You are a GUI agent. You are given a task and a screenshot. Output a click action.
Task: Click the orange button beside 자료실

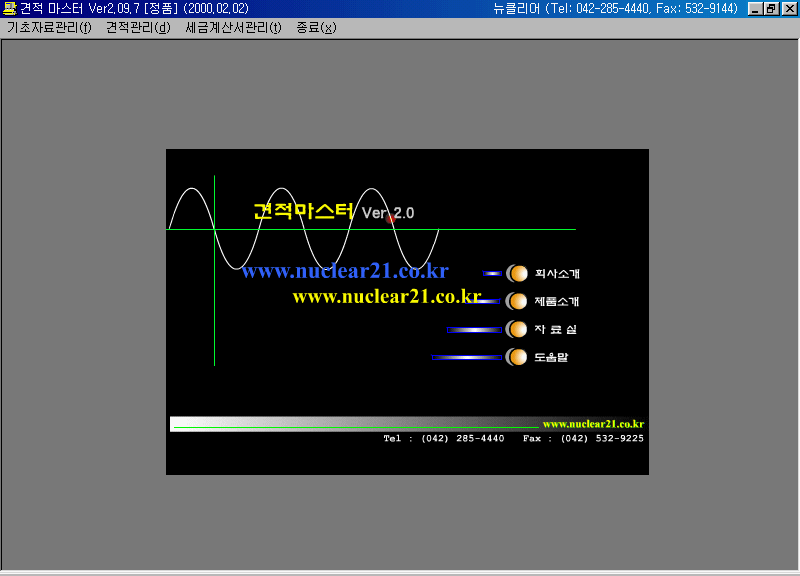(x=517, y=329)
